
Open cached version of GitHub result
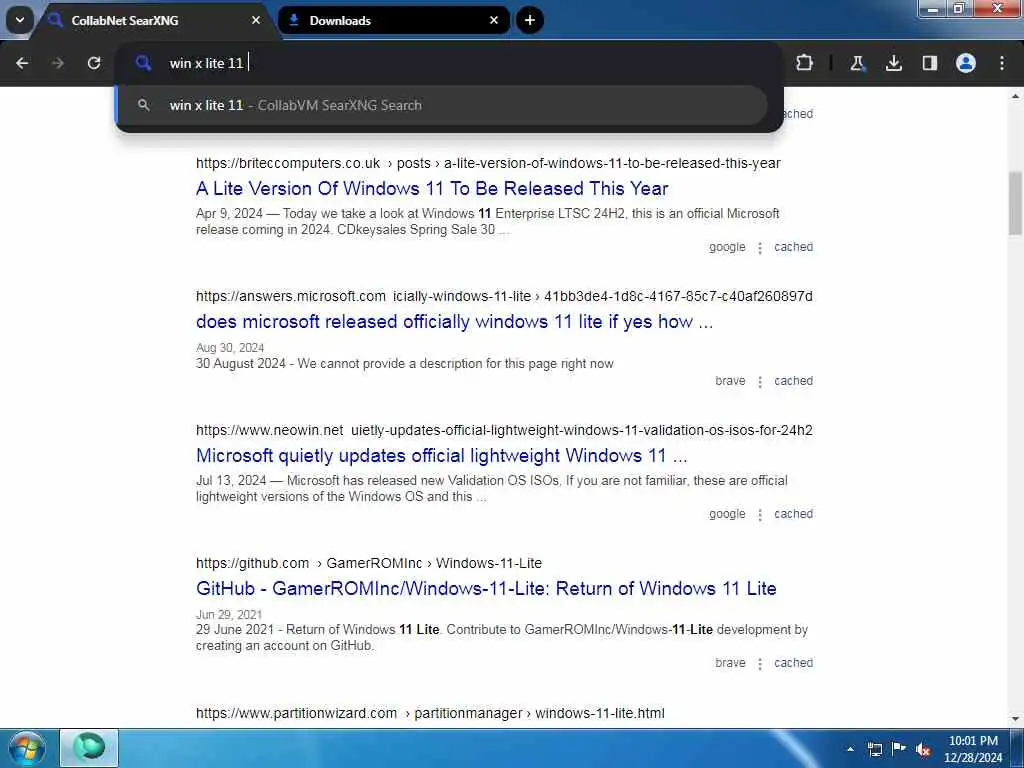click(793, 663)
